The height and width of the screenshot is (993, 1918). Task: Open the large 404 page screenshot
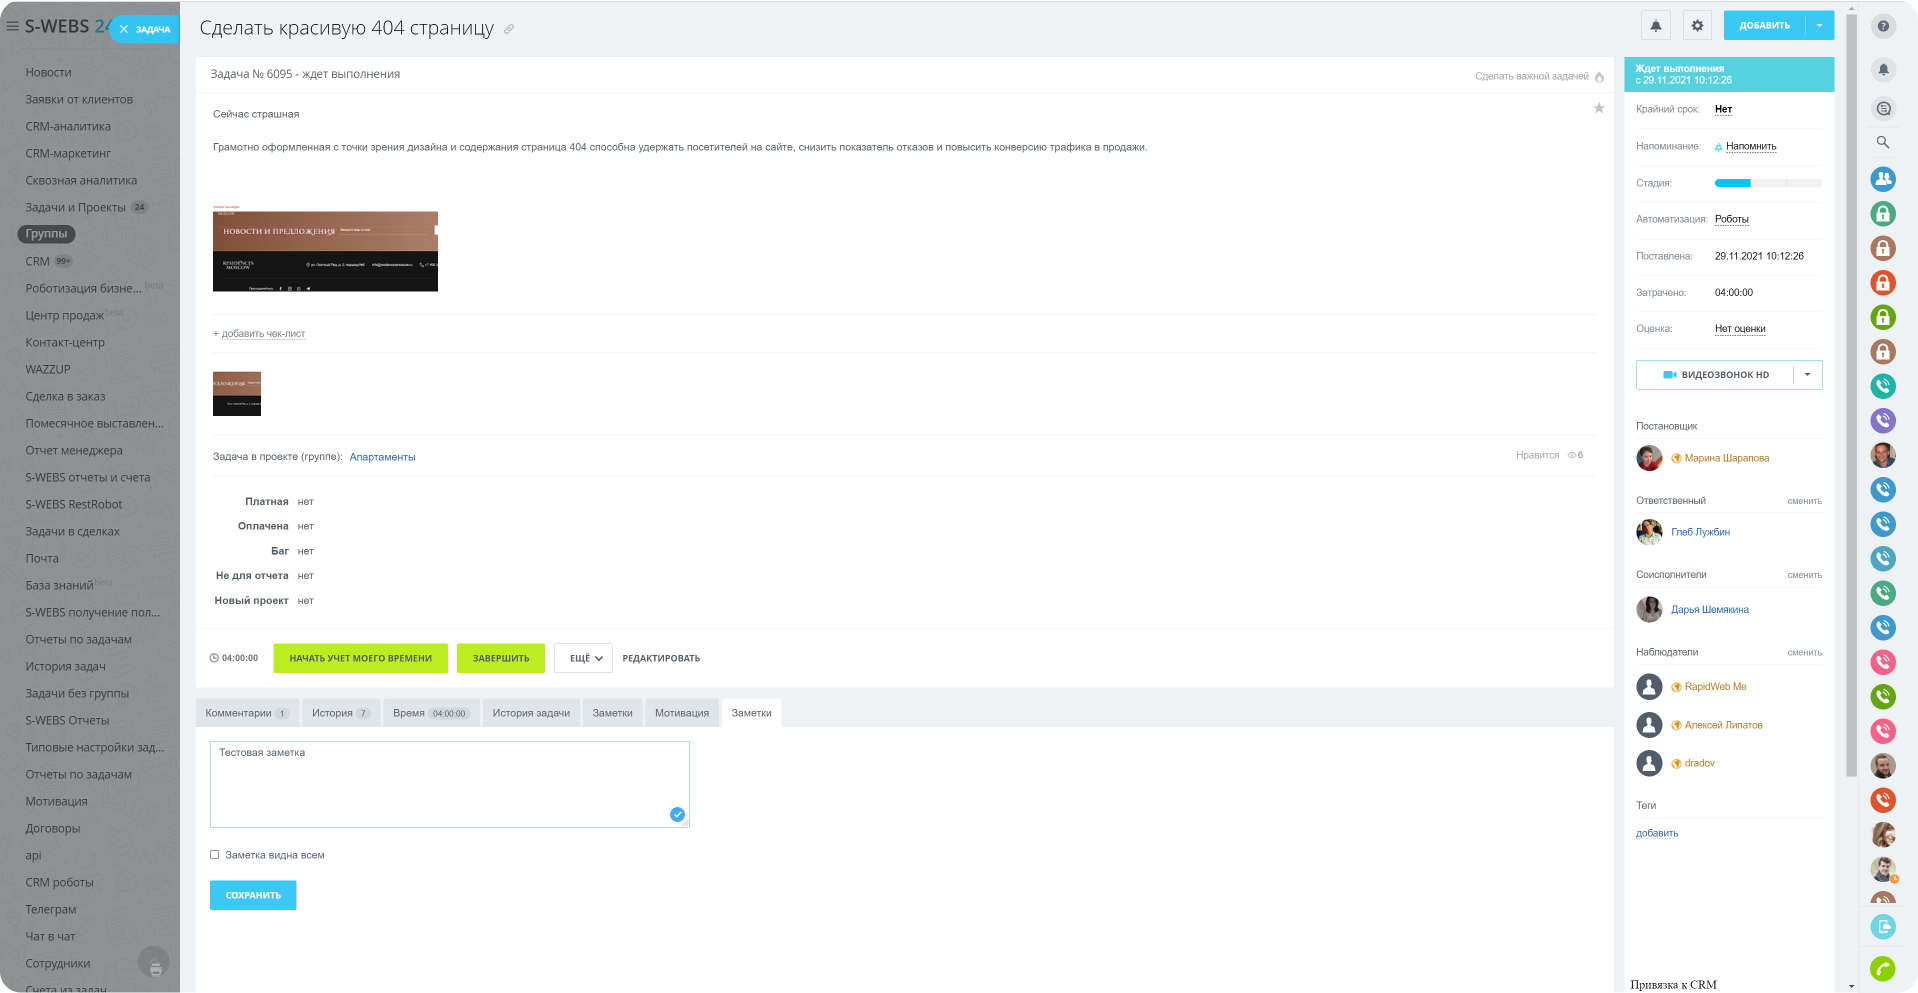pyautogui.click(x=325, y=251)
